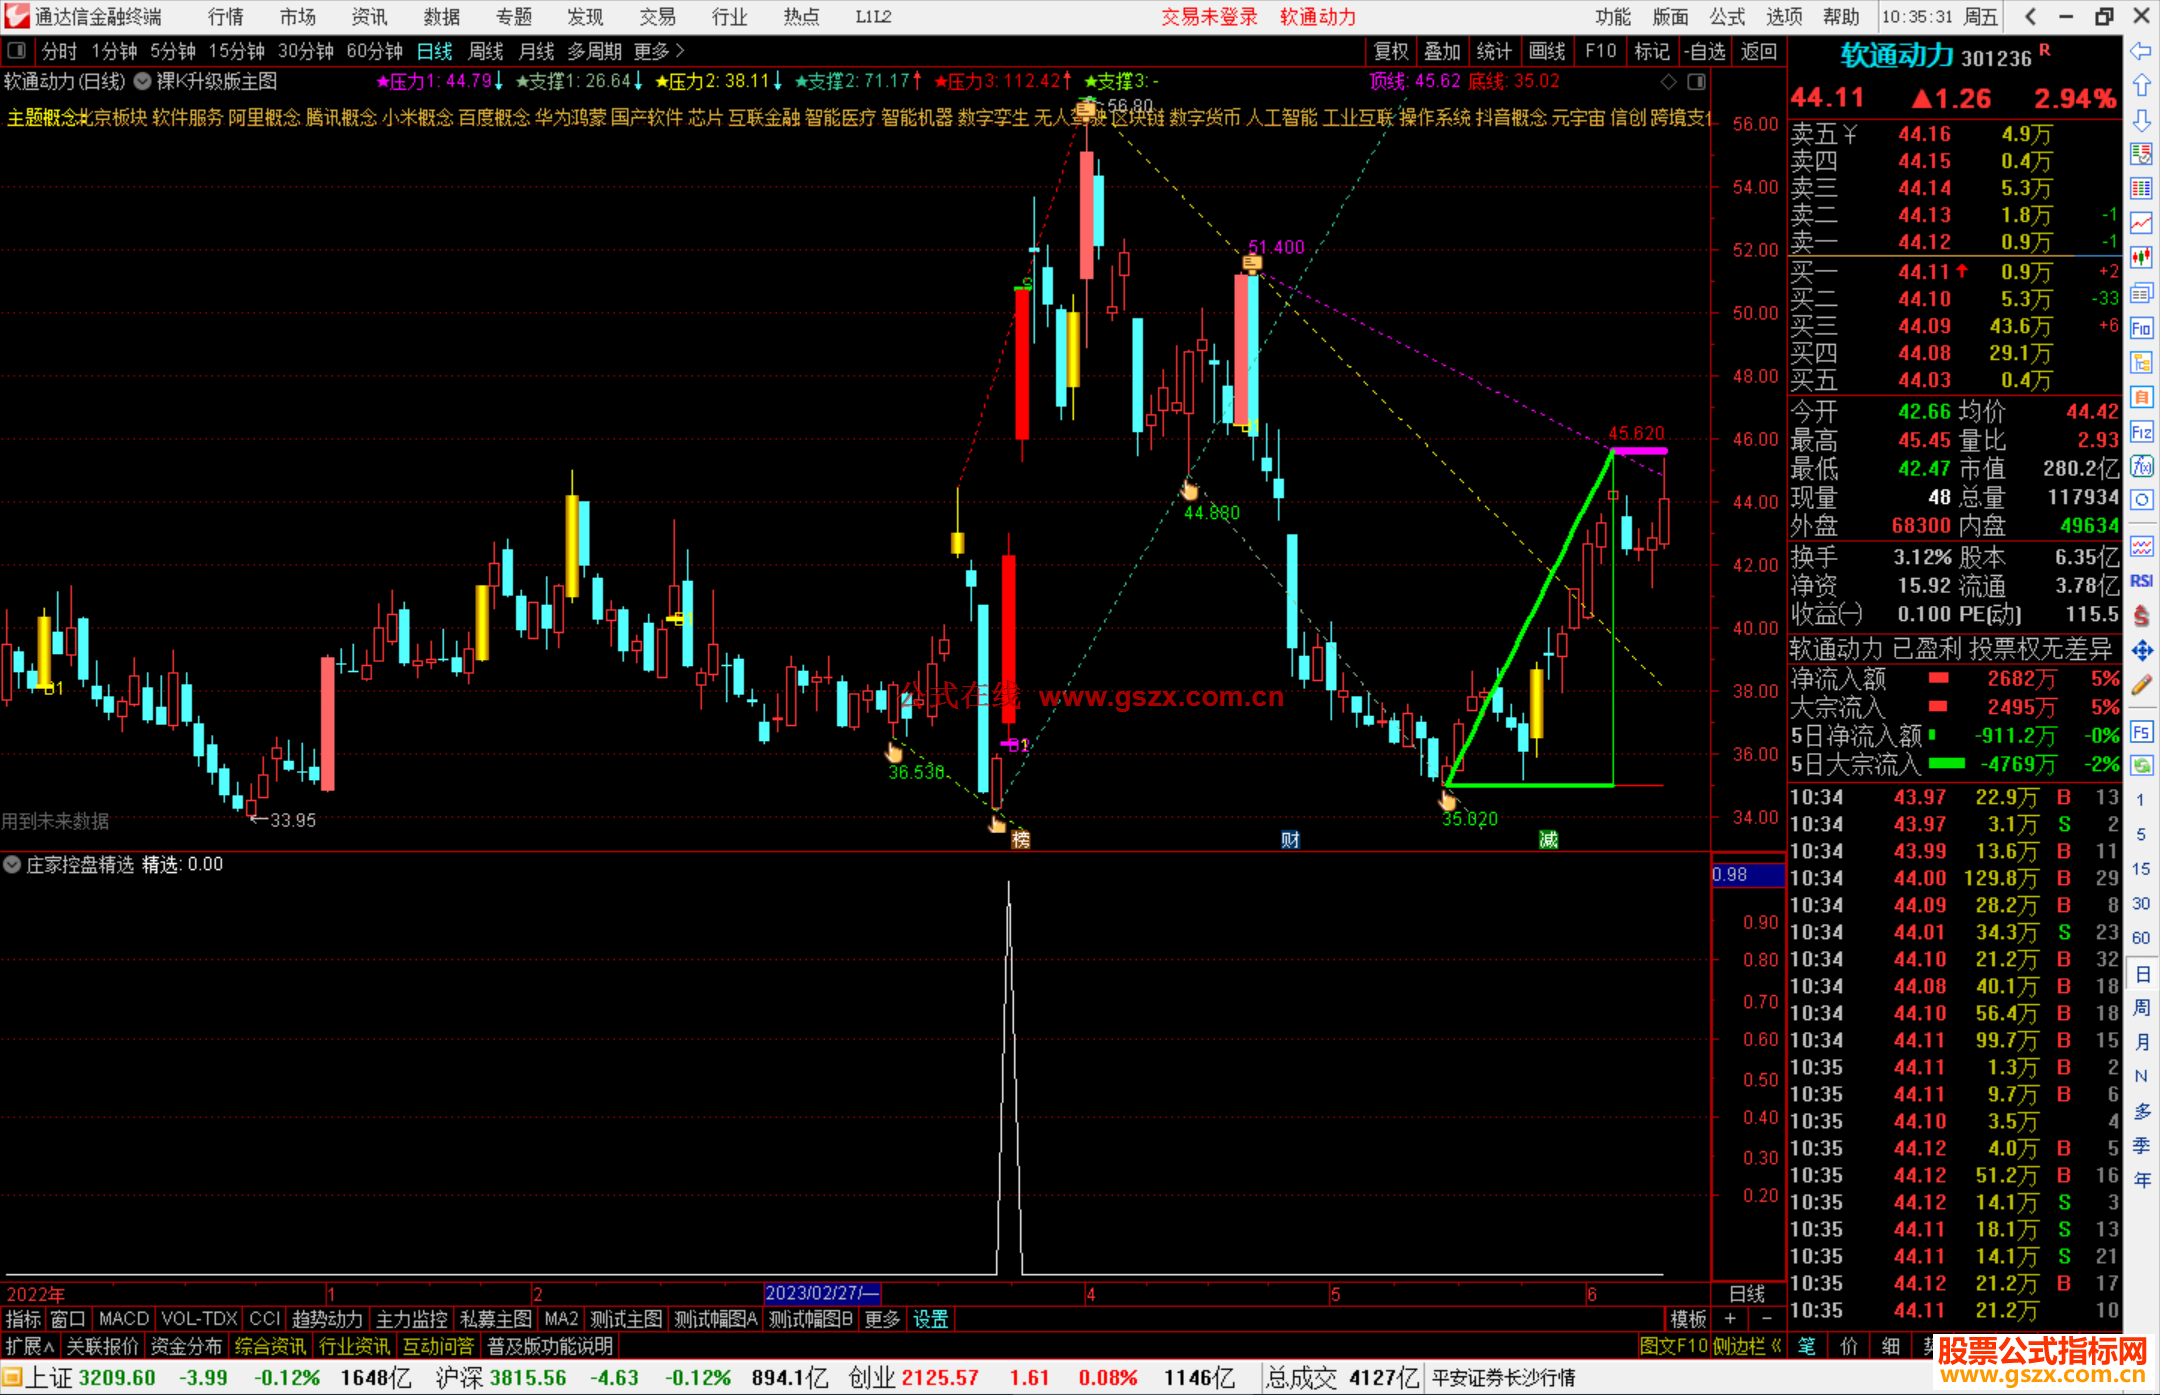2160x1395 pixels.
Task: Open the 公式 menu
Action: point(1727,17)
